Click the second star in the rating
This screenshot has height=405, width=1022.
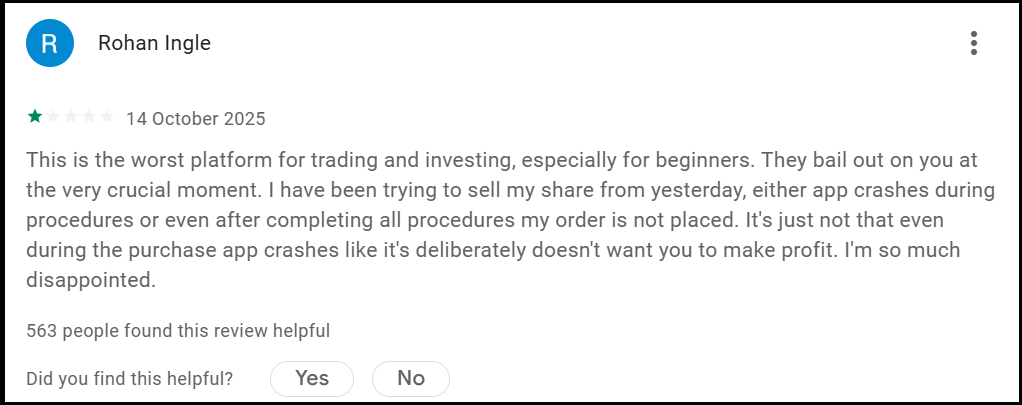pyautogui.click(x=53, y=117)
